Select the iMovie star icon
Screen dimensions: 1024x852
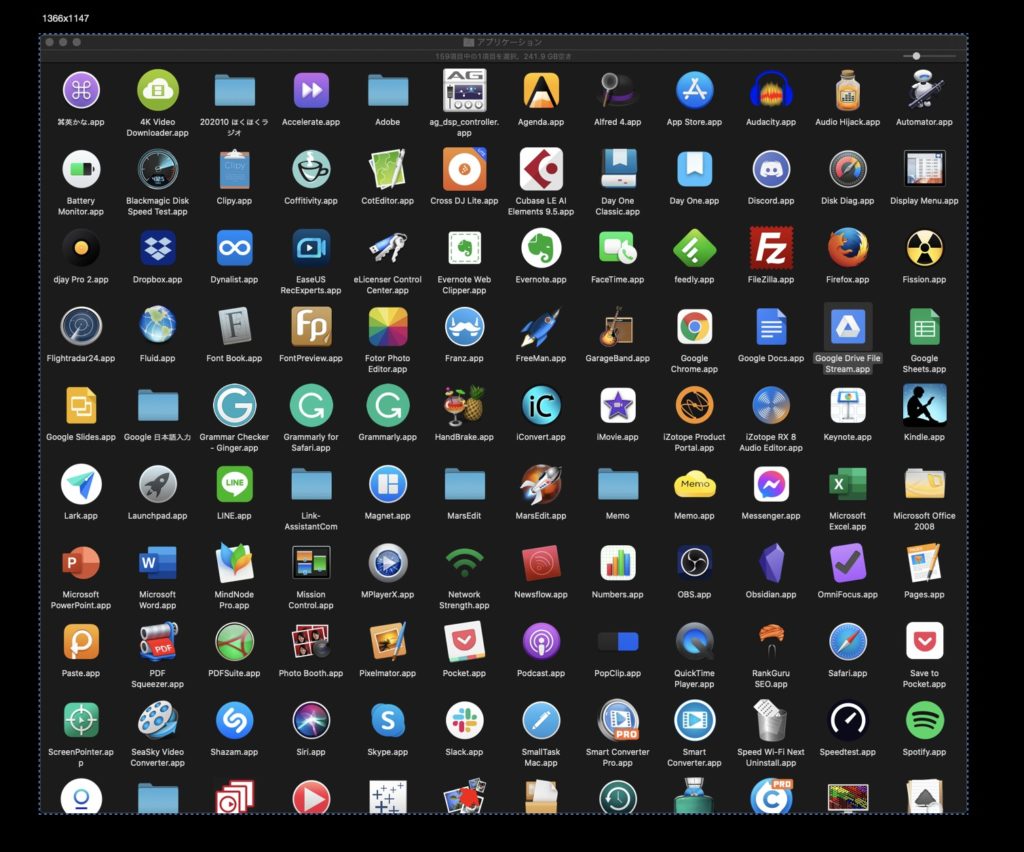pos(617,405)
